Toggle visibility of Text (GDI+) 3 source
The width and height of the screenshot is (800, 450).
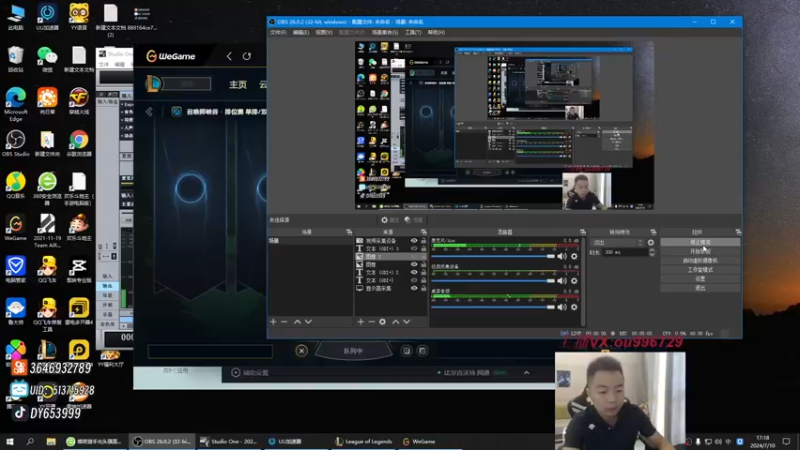(414, 249)
